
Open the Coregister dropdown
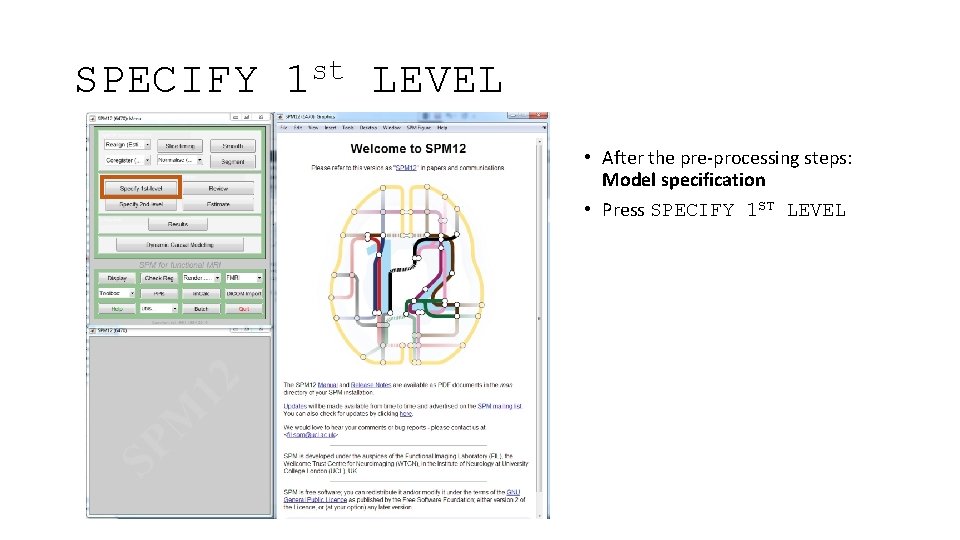click(x=127, y=160)
